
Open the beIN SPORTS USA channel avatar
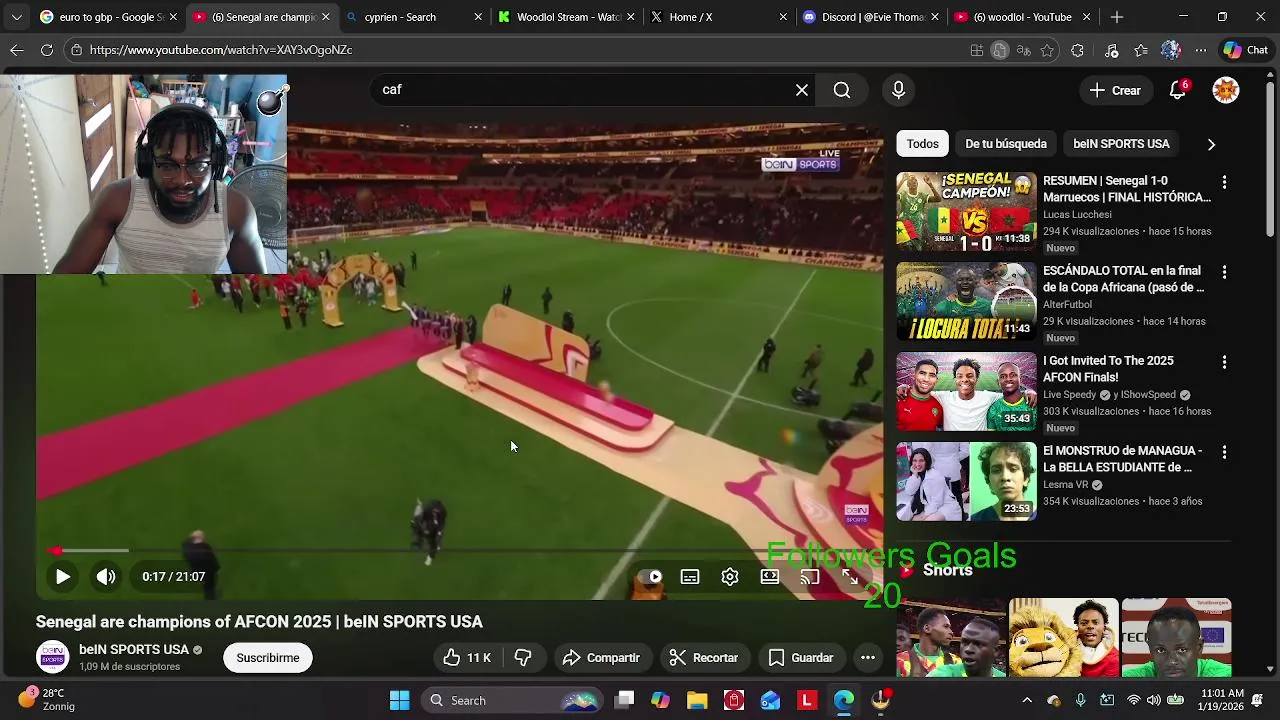52,657
